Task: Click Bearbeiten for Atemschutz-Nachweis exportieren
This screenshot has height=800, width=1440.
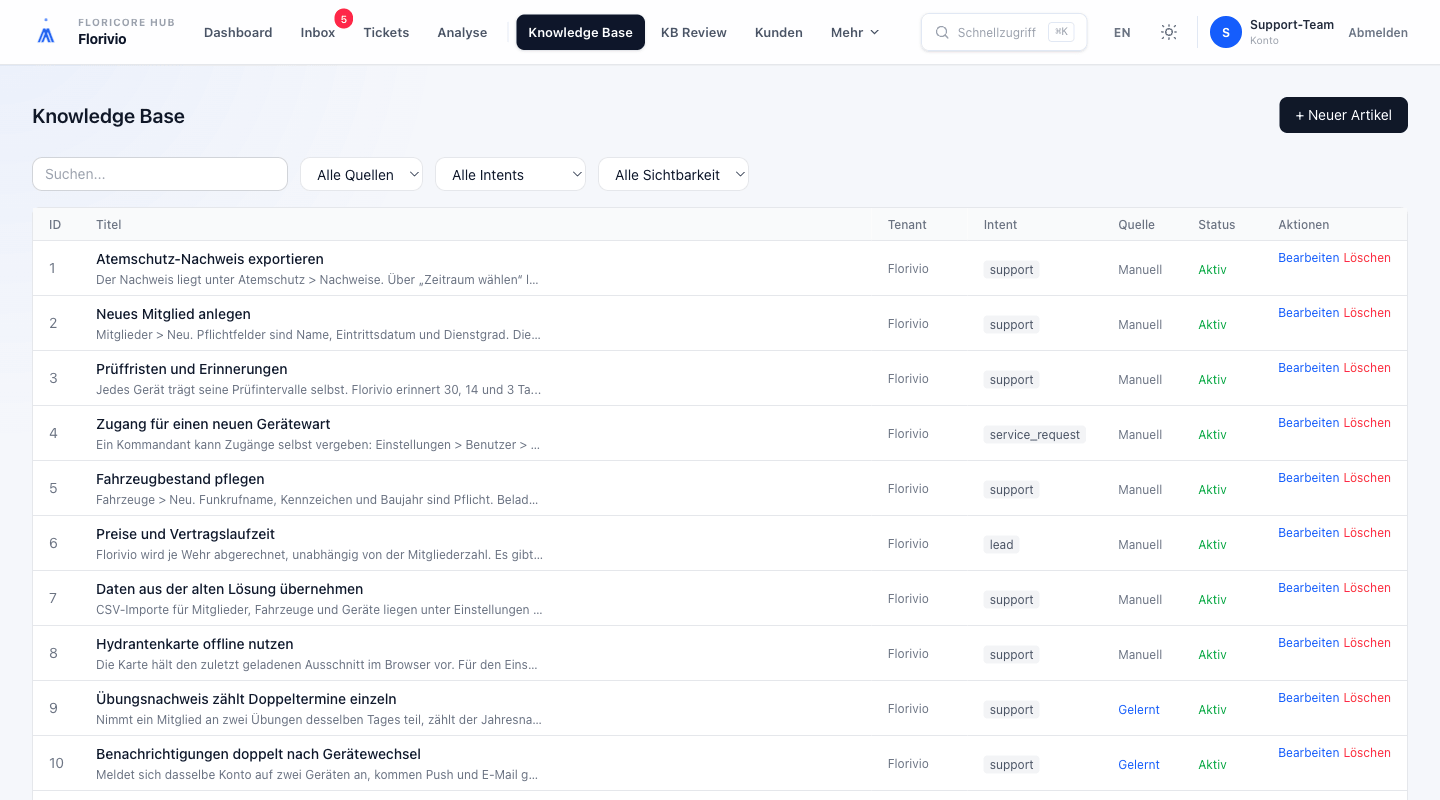Action: pos(1308,258)
